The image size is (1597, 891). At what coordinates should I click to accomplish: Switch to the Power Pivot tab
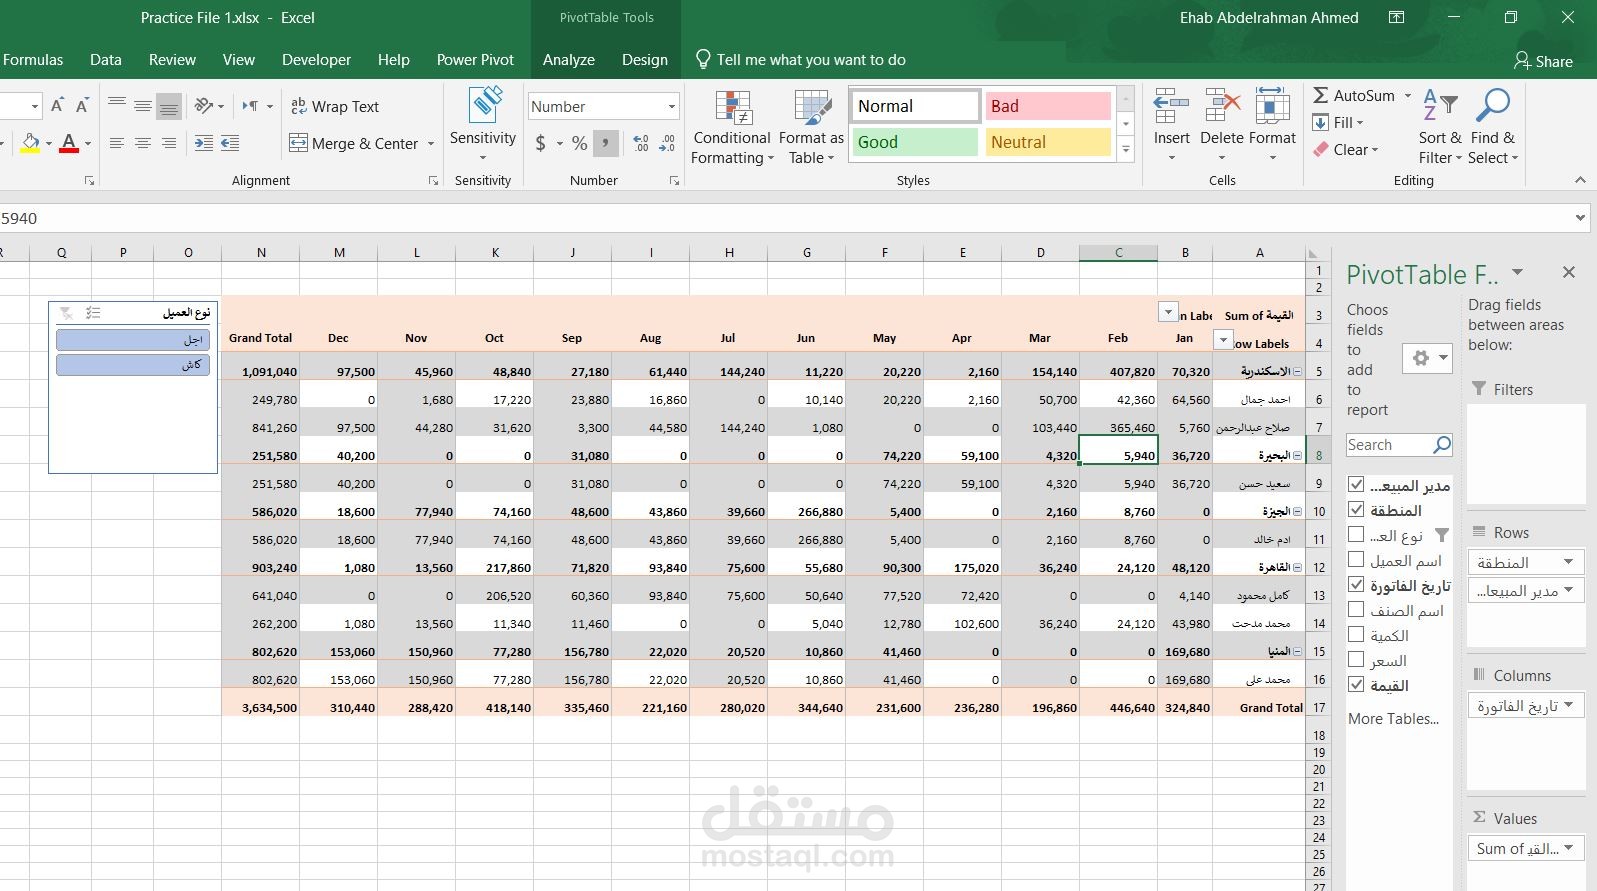coord(475,60)
